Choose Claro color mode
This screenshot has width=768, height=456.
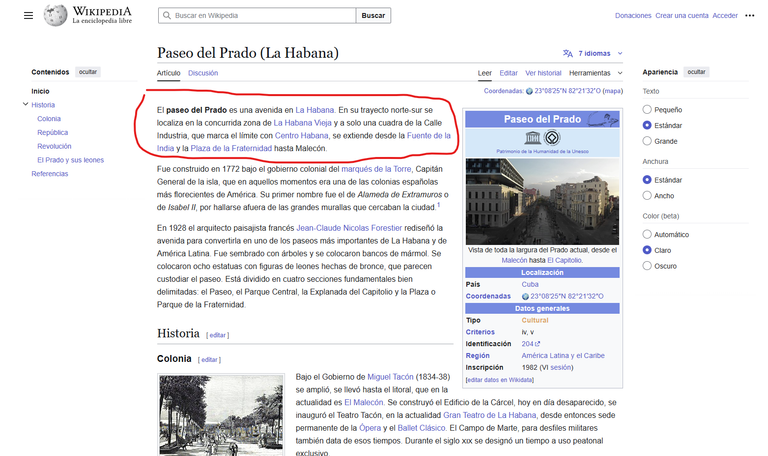pos(647,250)
